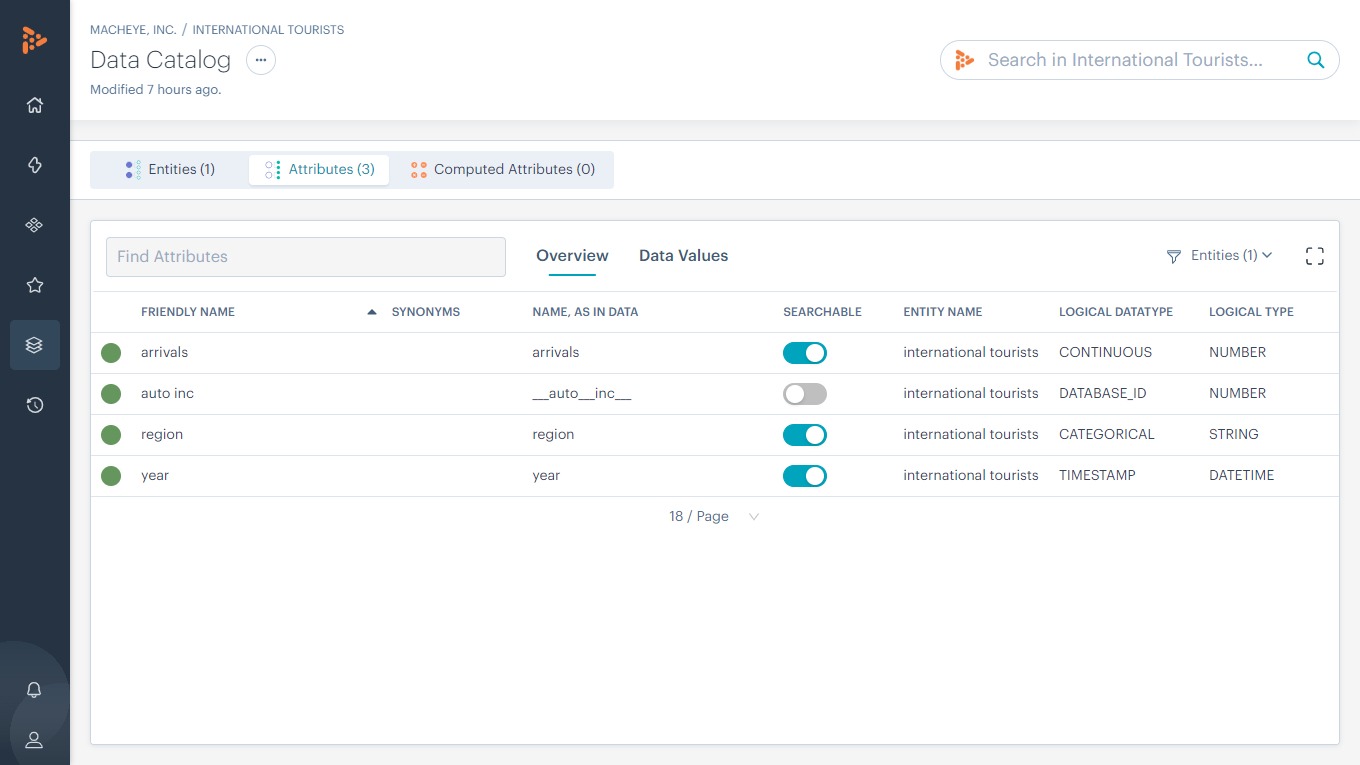
Task: Click the CATEGORICAL datatype cell
Action: pyautogui.click(x=1107, y=435)
